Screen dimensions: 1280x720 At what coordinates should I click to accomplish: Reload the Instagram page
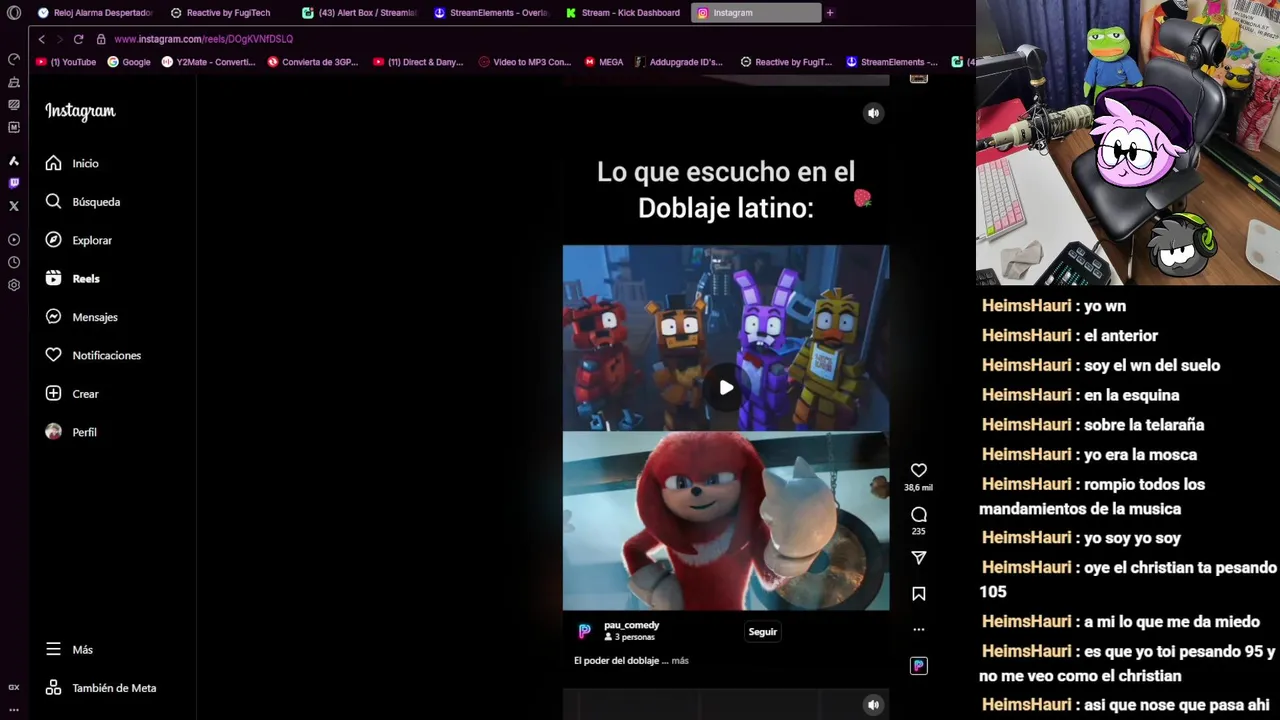tap(78, 39)
